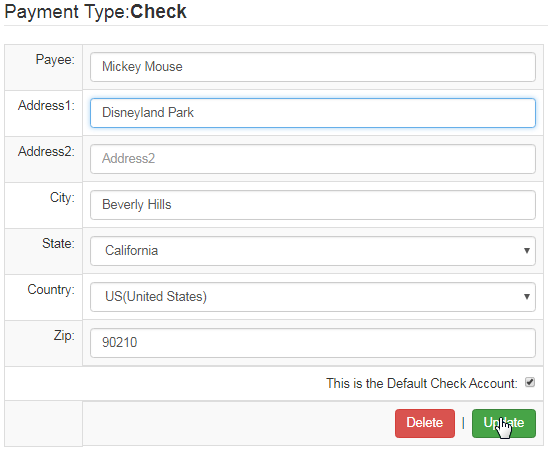Click the State label
This screenshot has width=548, height=449.
[x=58, y=244]
